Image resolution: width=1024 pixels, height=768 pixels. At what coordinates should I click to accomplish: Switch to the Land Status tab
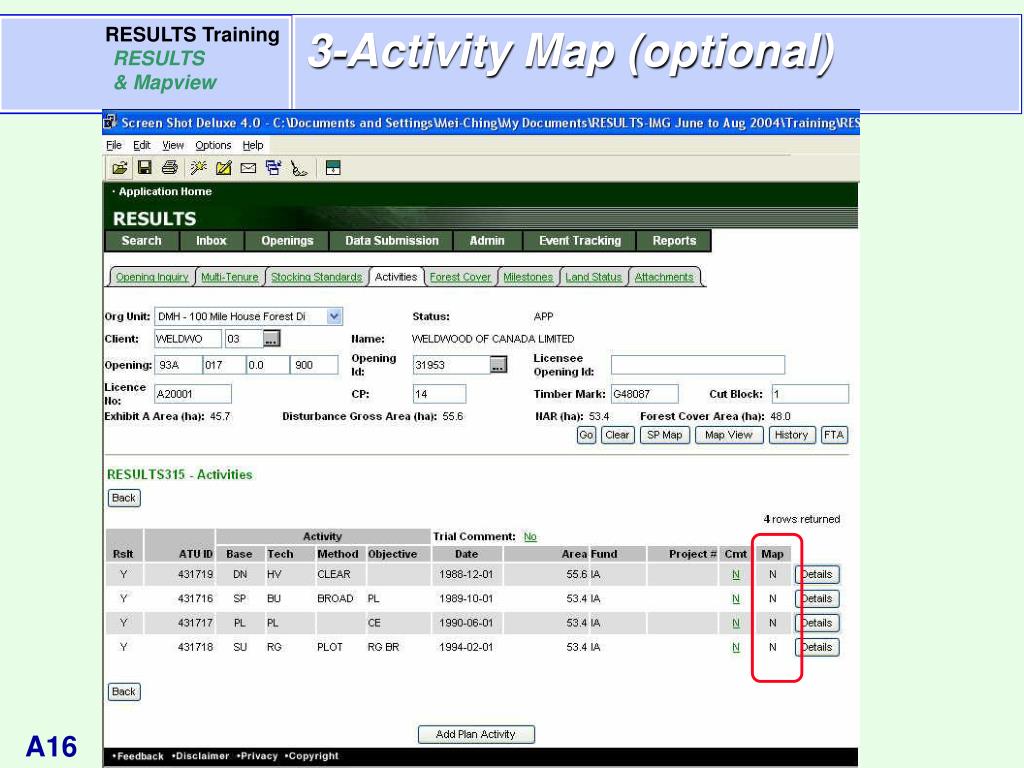point(594,277)
